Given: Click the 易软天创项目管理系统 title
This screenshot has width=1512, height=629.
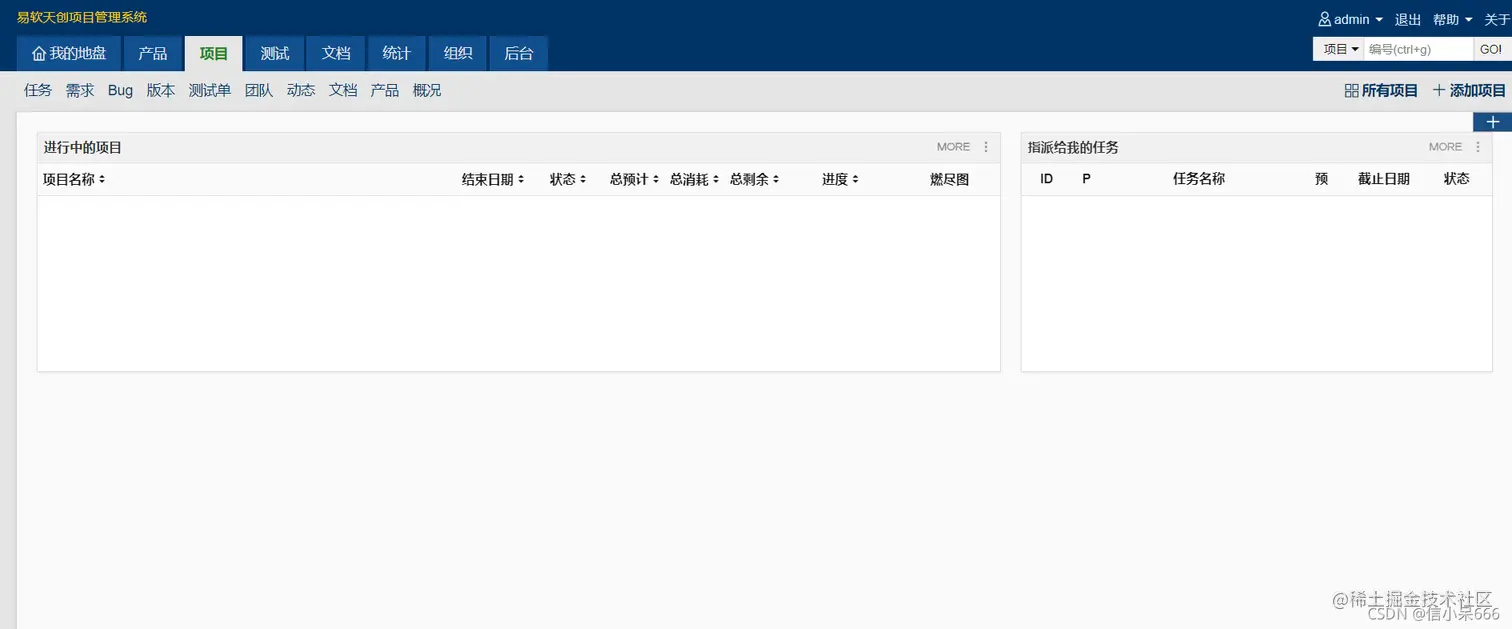Looking at the screenshot, I should (82, 17).
